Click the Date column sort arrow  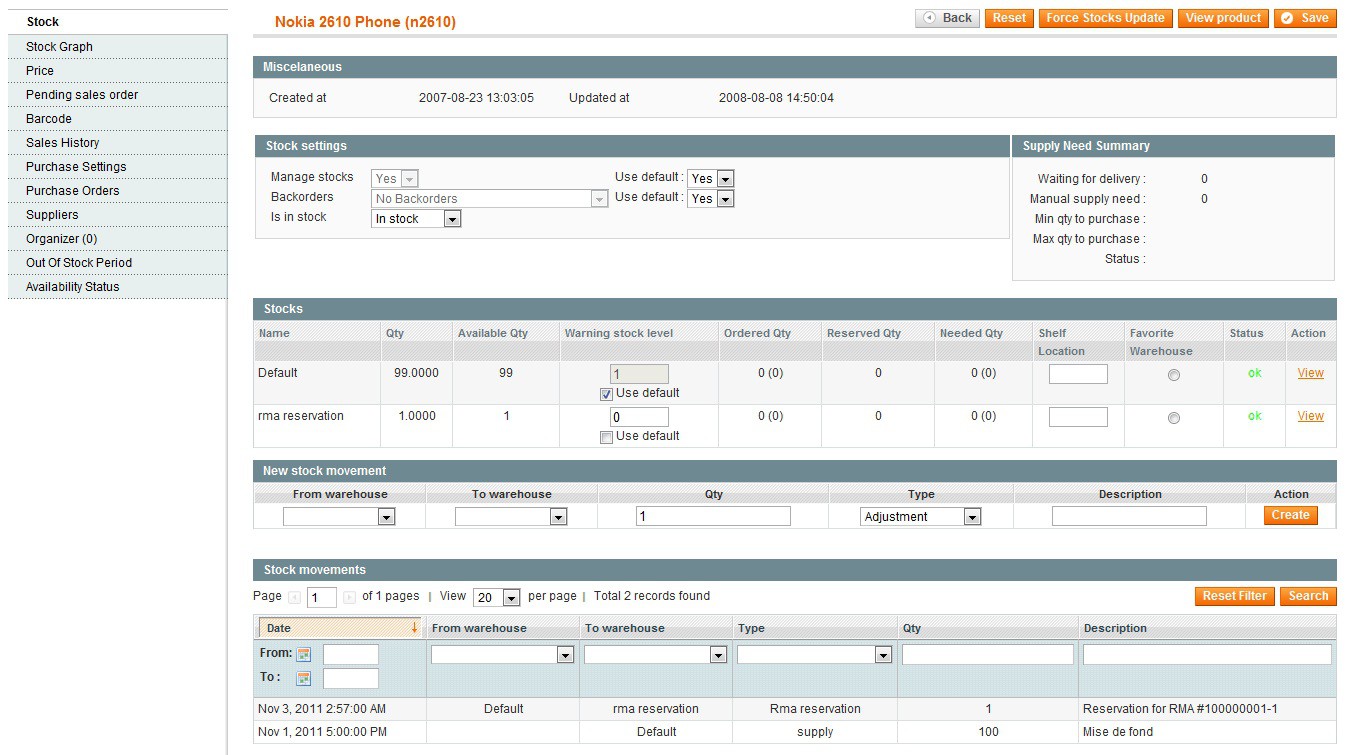point(414,628)
